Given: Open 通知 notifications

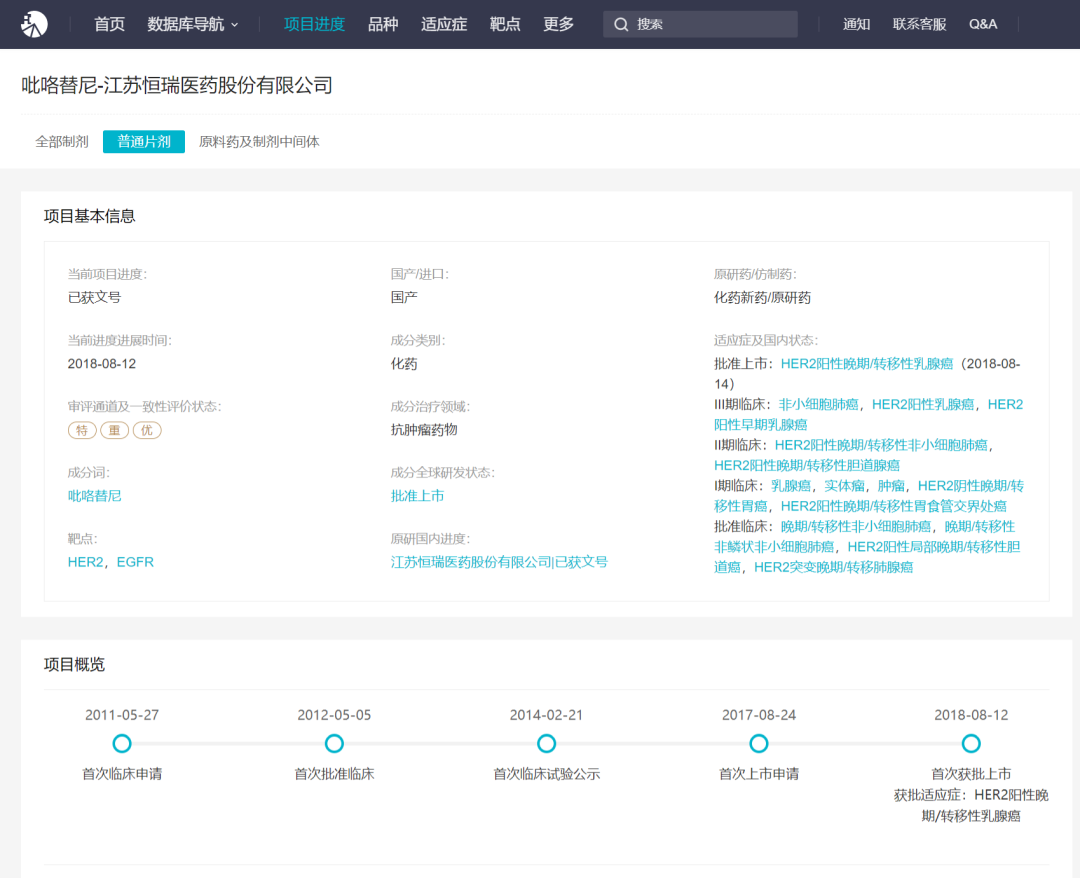Looking at the screenshot, I should click(x=856, y=24).
